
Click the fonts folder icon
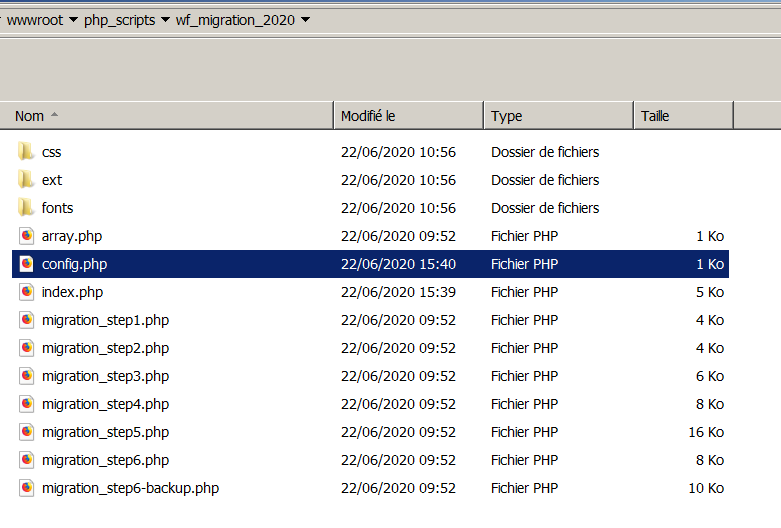26,208
